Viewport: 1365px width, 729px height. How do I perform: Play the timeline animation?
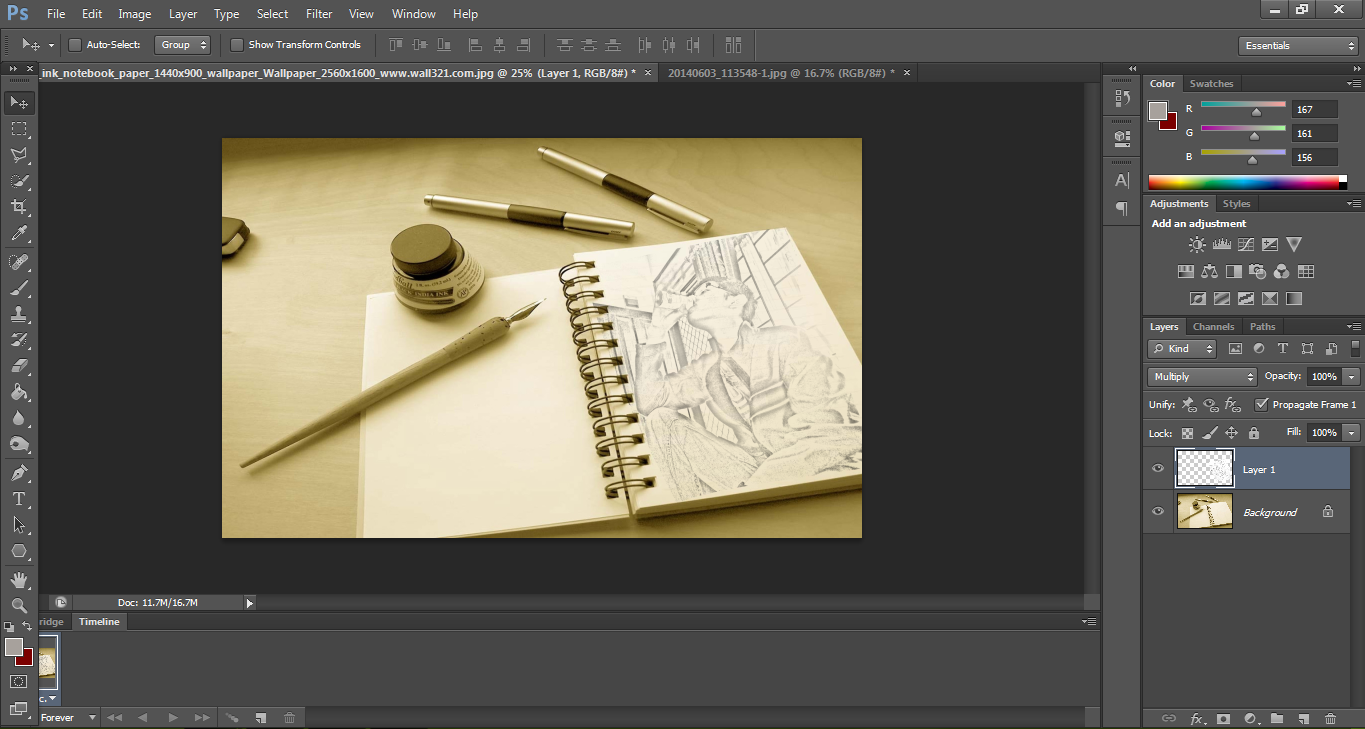172,718
